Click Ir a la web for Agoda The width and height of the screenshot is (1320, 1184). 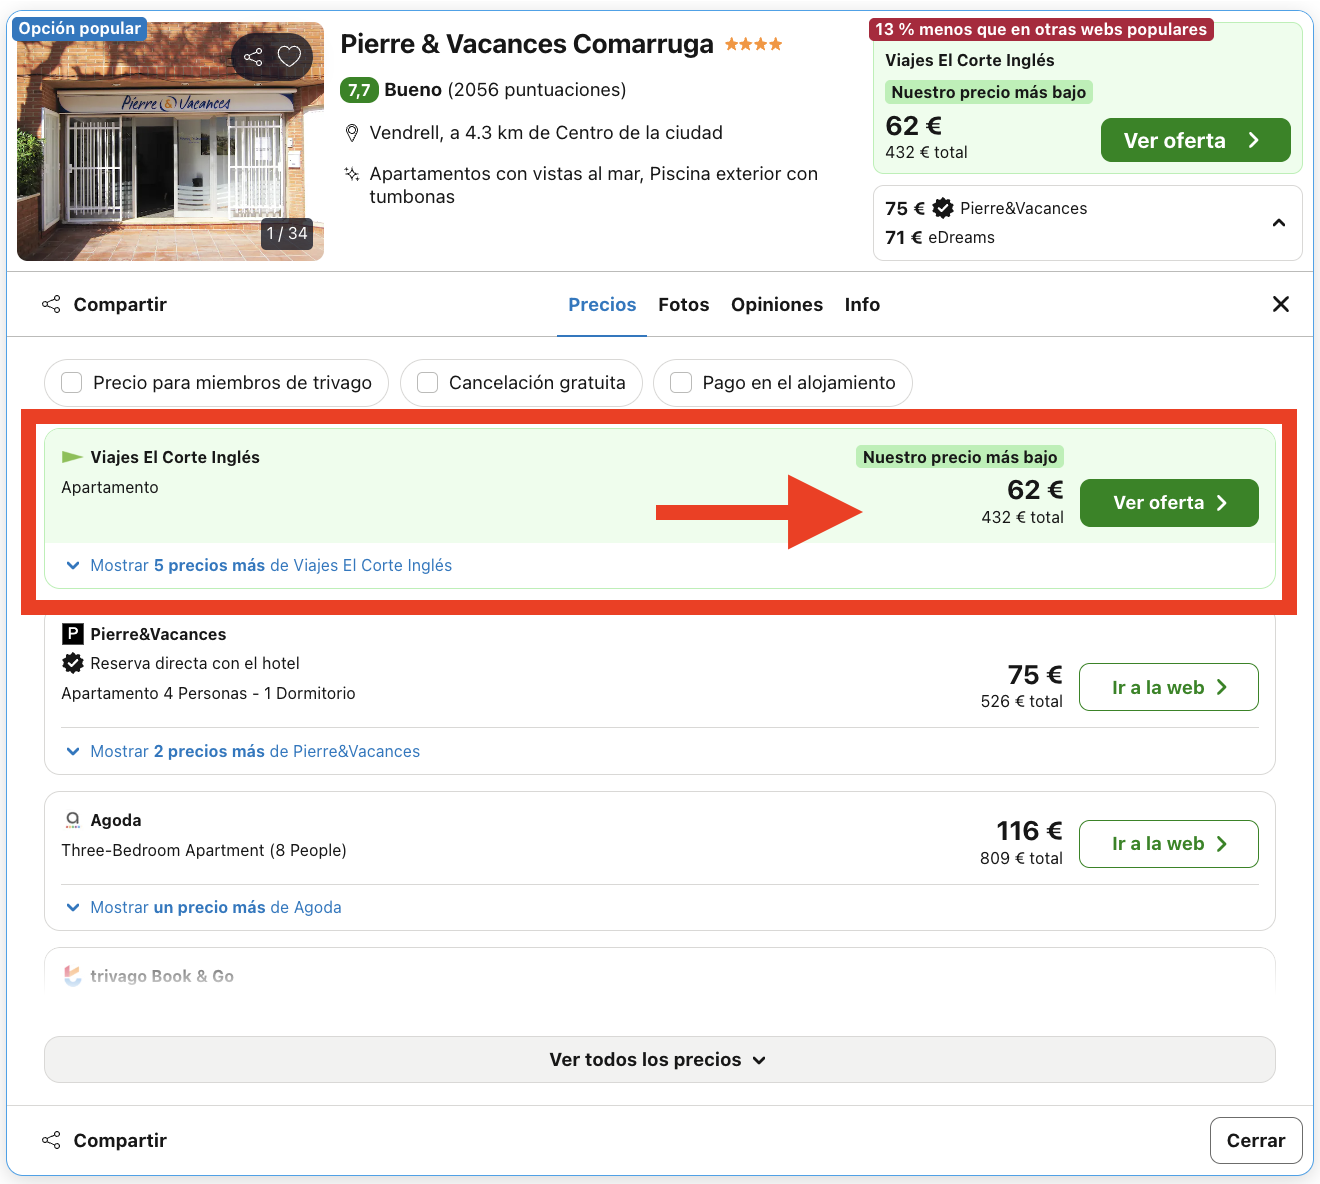(1169, 844)
